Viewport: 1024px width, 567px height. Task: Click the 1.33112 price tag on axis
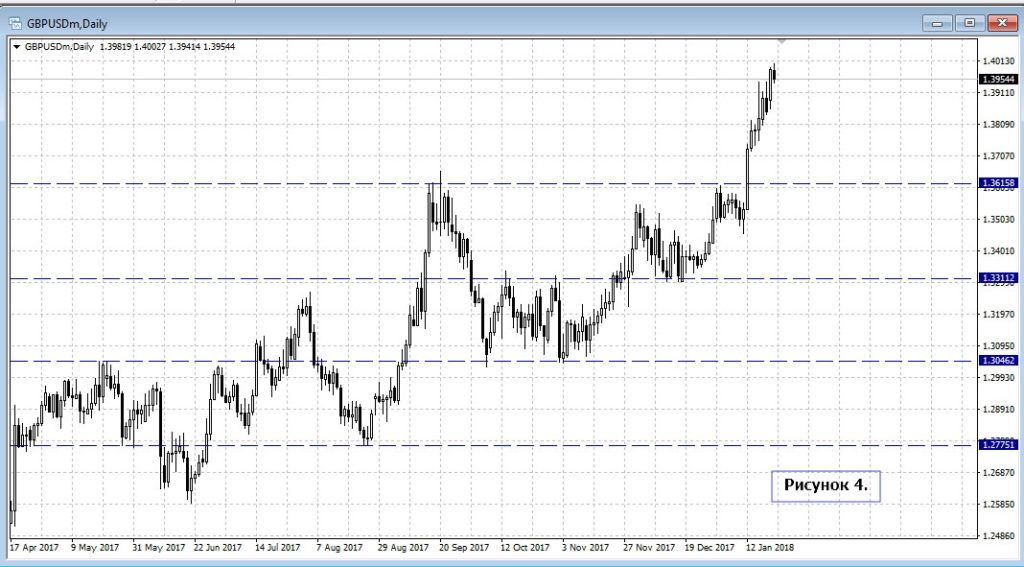(1000, 279)
